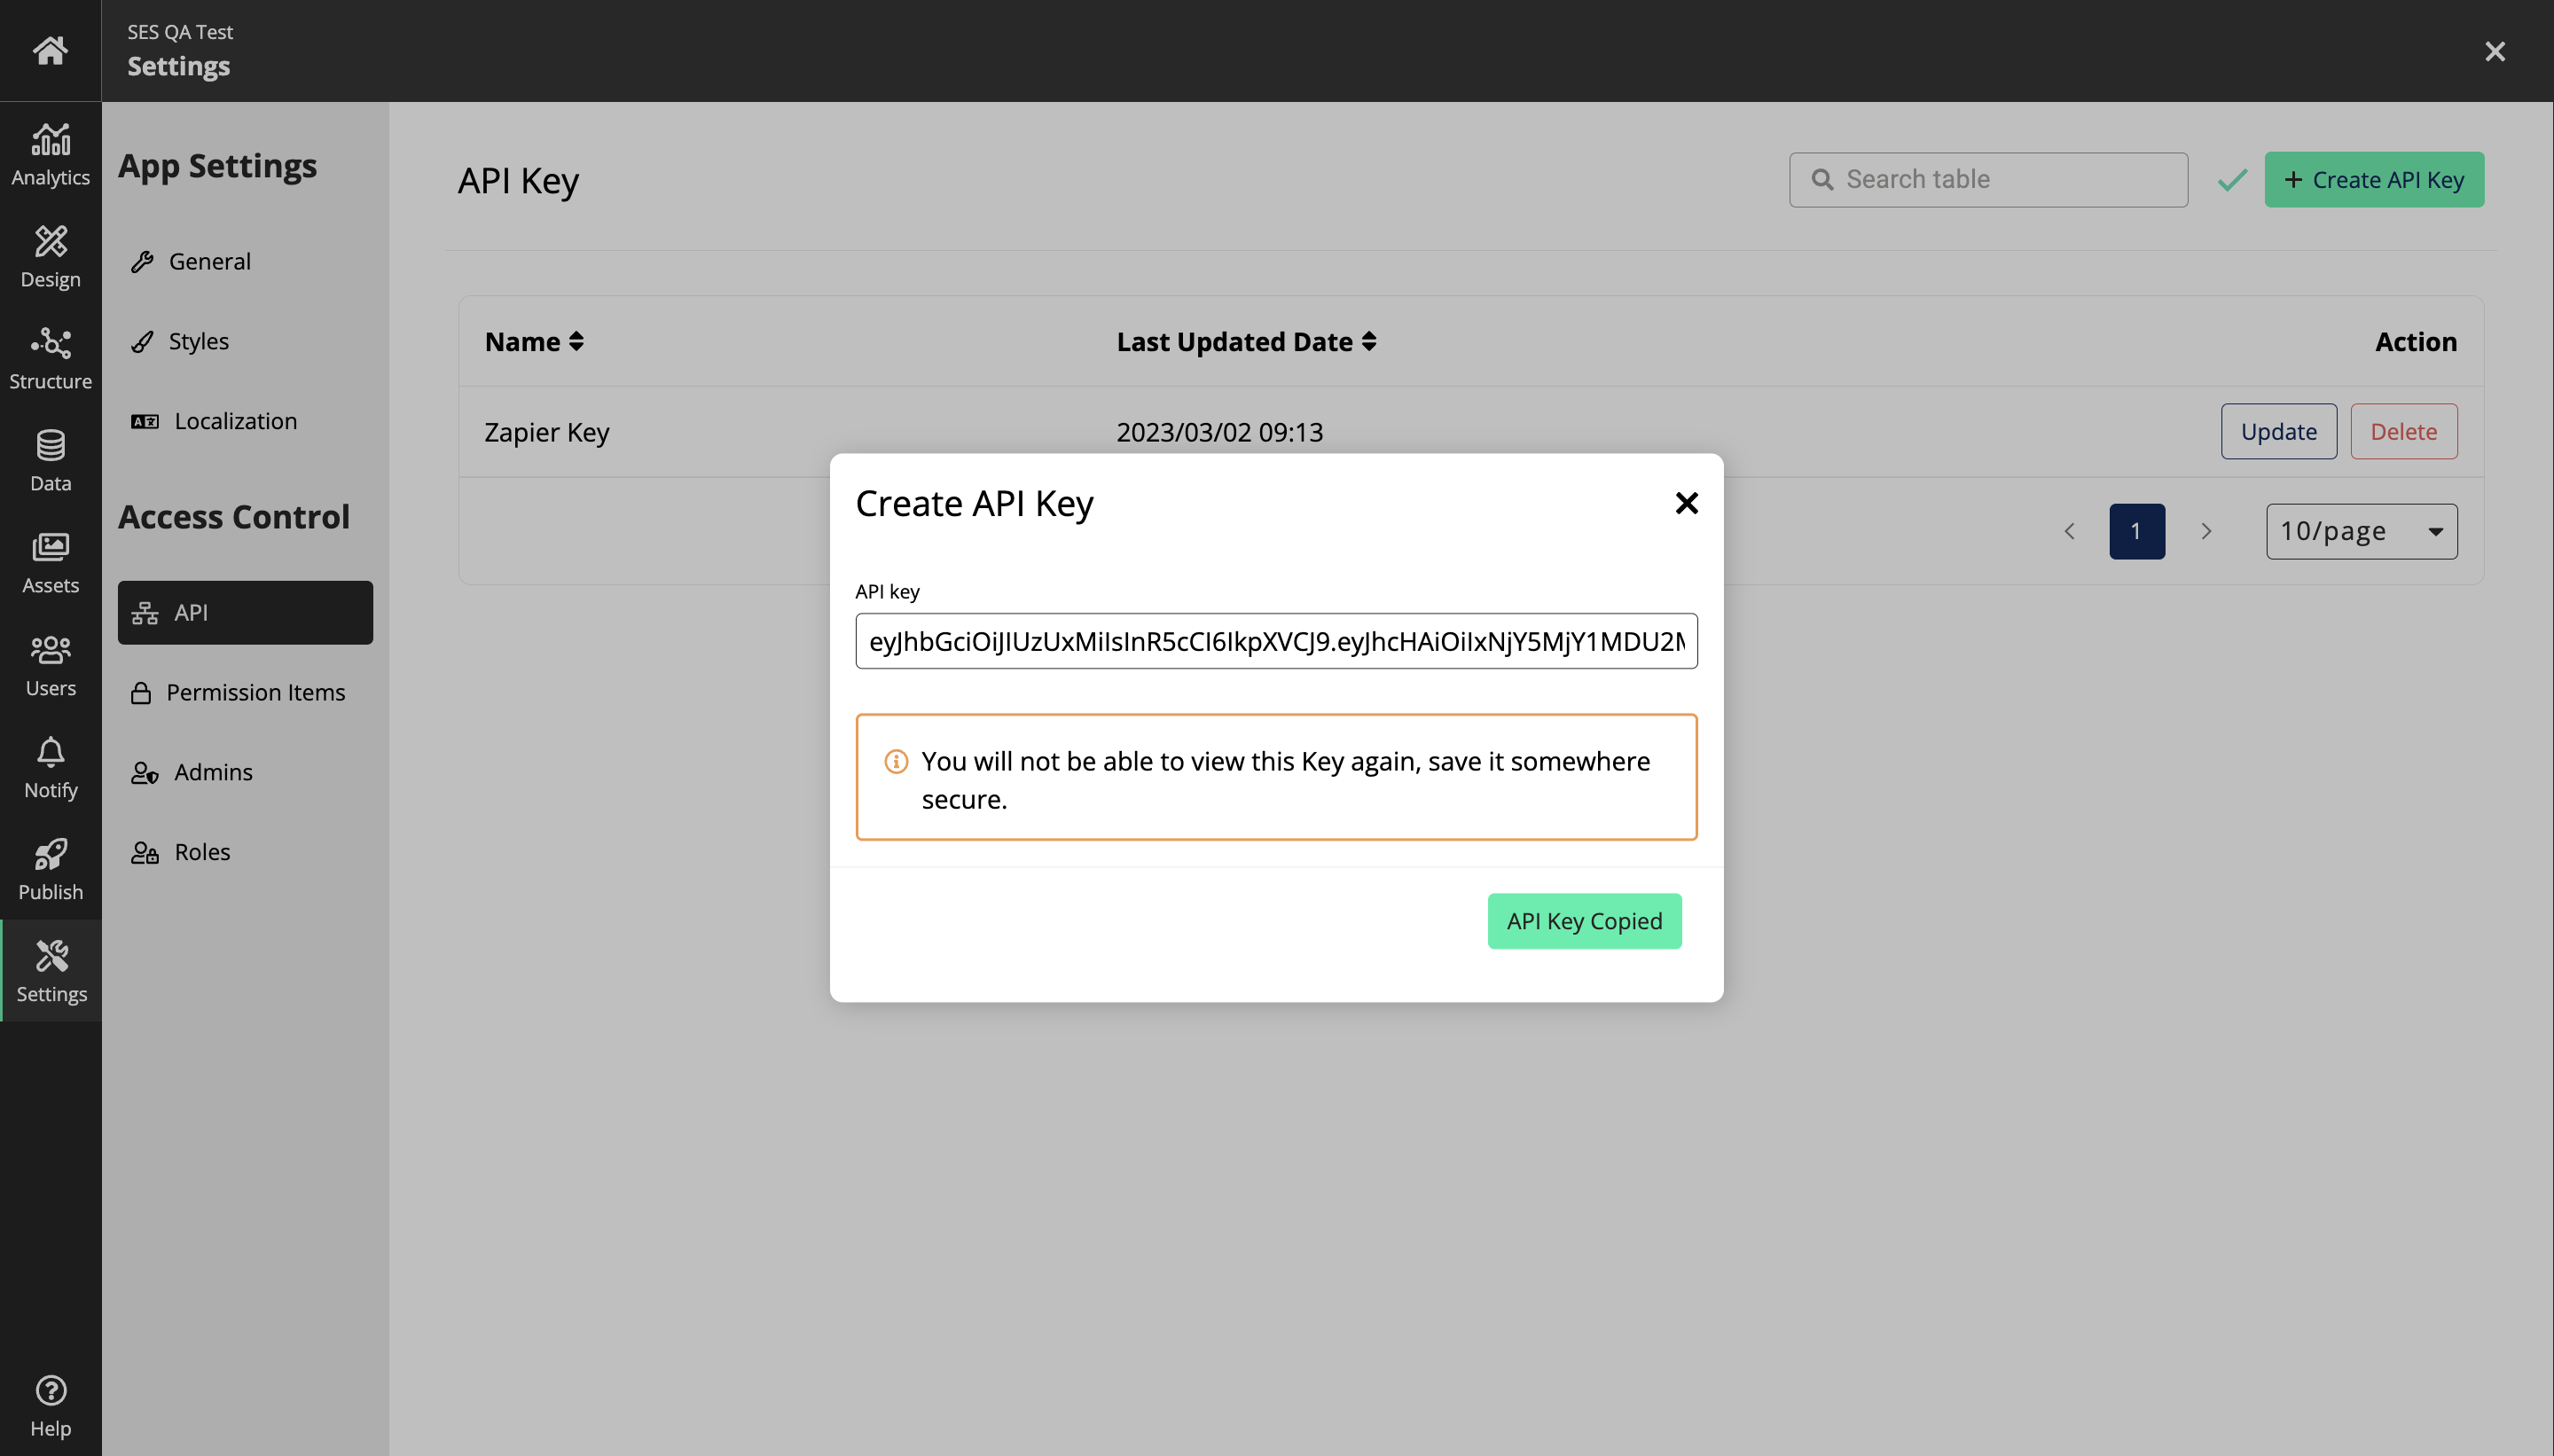Select the Settings sidebar icon
Image resolution: width=2554 pixels, height=1456 pixels.
pyautogui.click(x=51, y=971)
